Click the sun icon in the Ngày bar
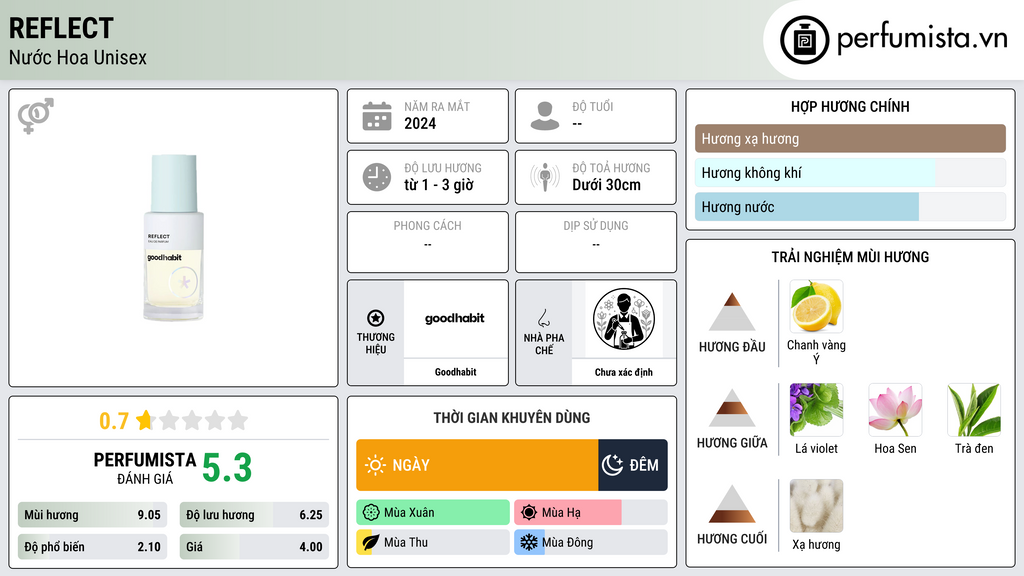 (376, 465)
